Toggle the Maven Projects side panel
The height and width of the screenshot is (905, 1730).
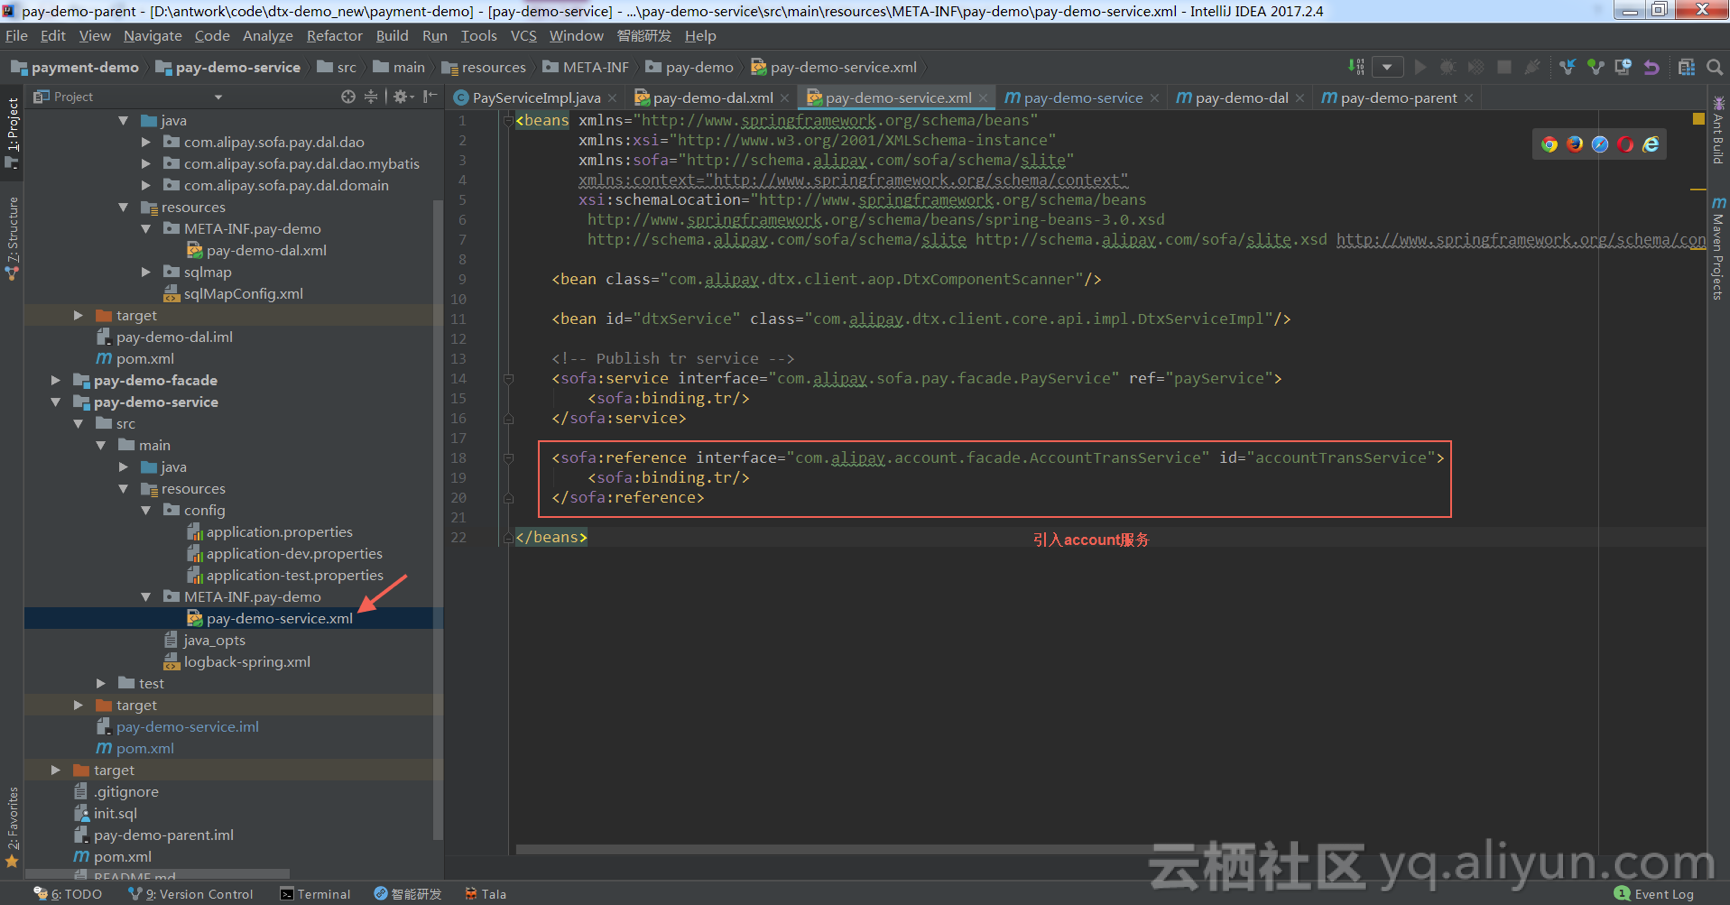pyautogui.click(x=1718, y=248)
